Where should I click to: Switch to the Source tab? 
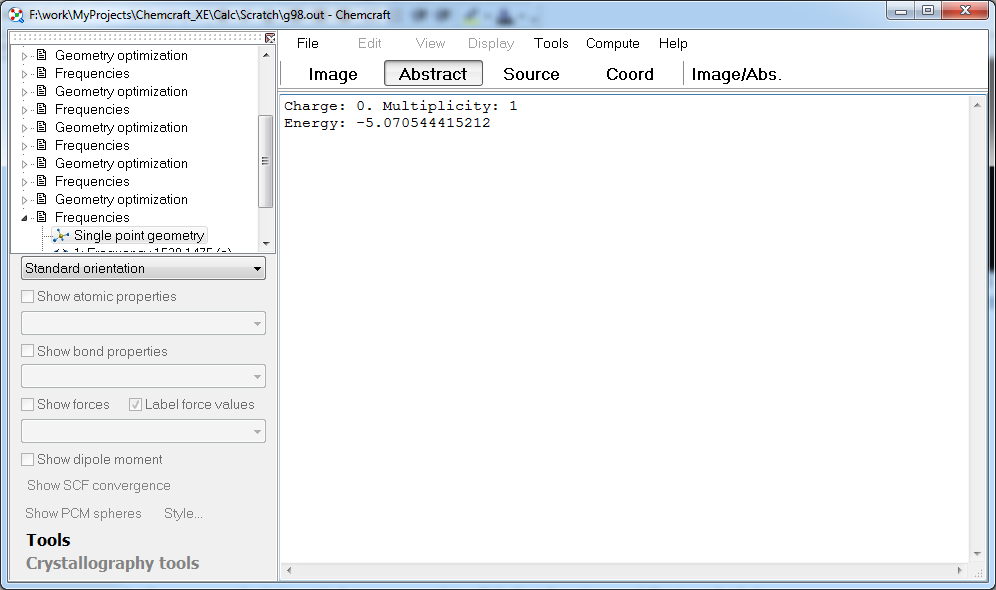[531, 74]
